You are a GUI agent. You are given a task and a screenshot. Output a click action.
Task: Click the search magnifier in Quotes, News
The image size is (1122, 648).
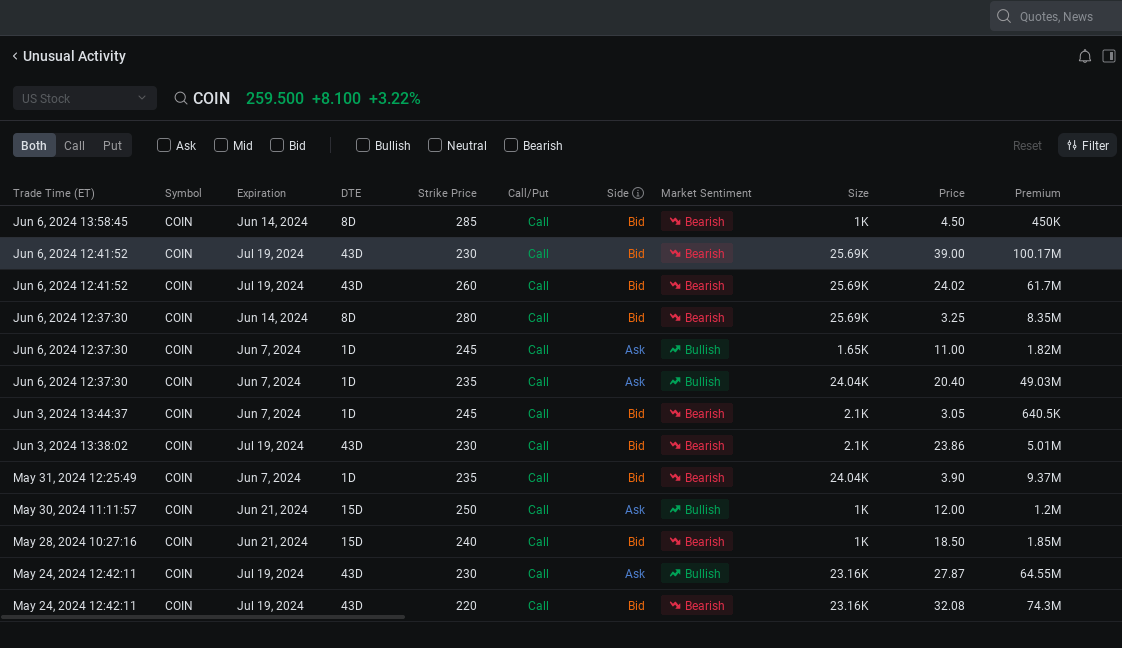click(x=1004, y=16)
